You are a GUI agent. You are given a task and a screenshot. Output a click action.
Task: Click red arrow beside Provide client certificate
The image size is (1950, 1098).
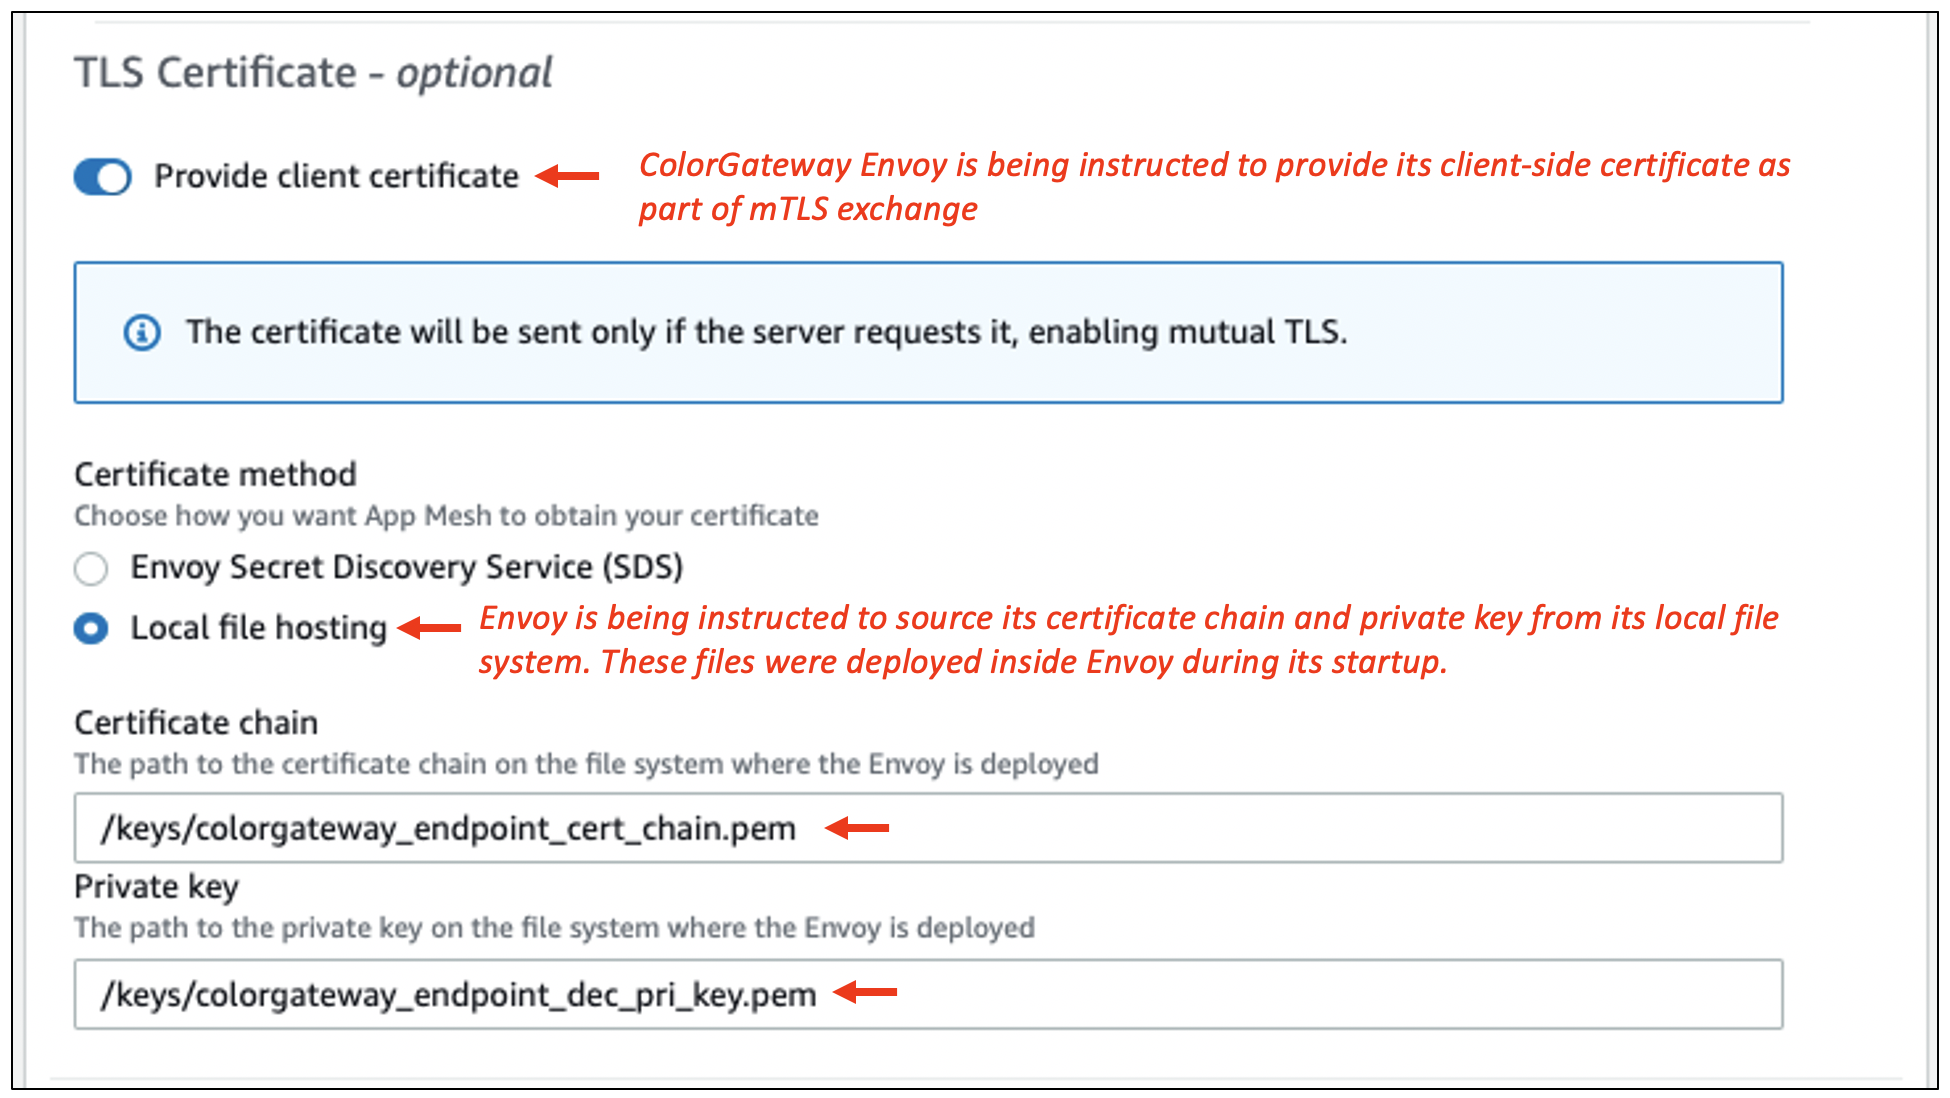pos(567,177)
